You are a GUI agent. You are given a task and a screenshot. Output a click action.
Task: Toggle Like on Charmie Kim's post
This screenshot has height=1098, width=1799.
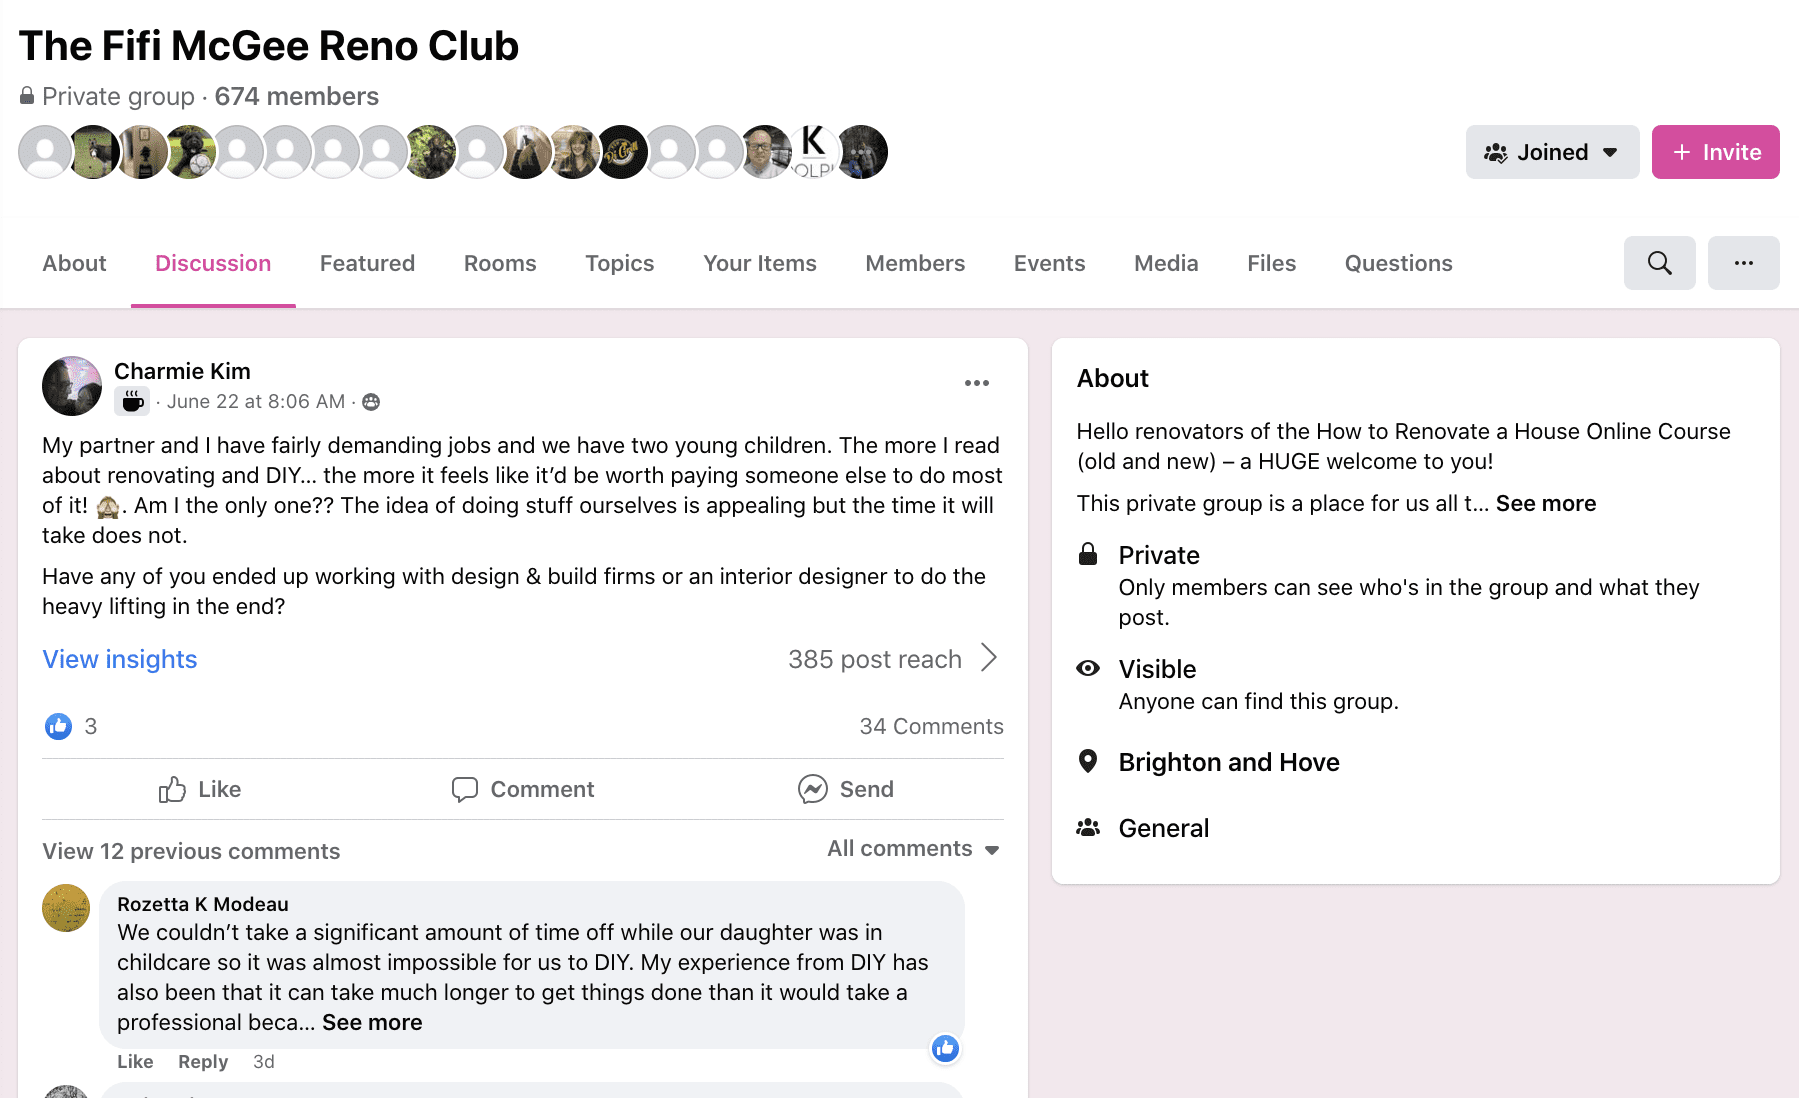[x=199, y=789]
